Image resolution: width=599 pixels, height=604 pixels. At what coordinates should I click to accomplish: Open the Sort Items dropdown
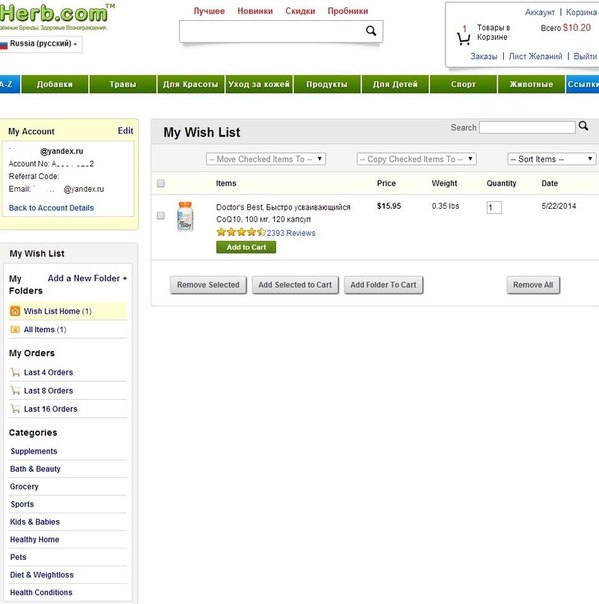[x=552, y=159]
